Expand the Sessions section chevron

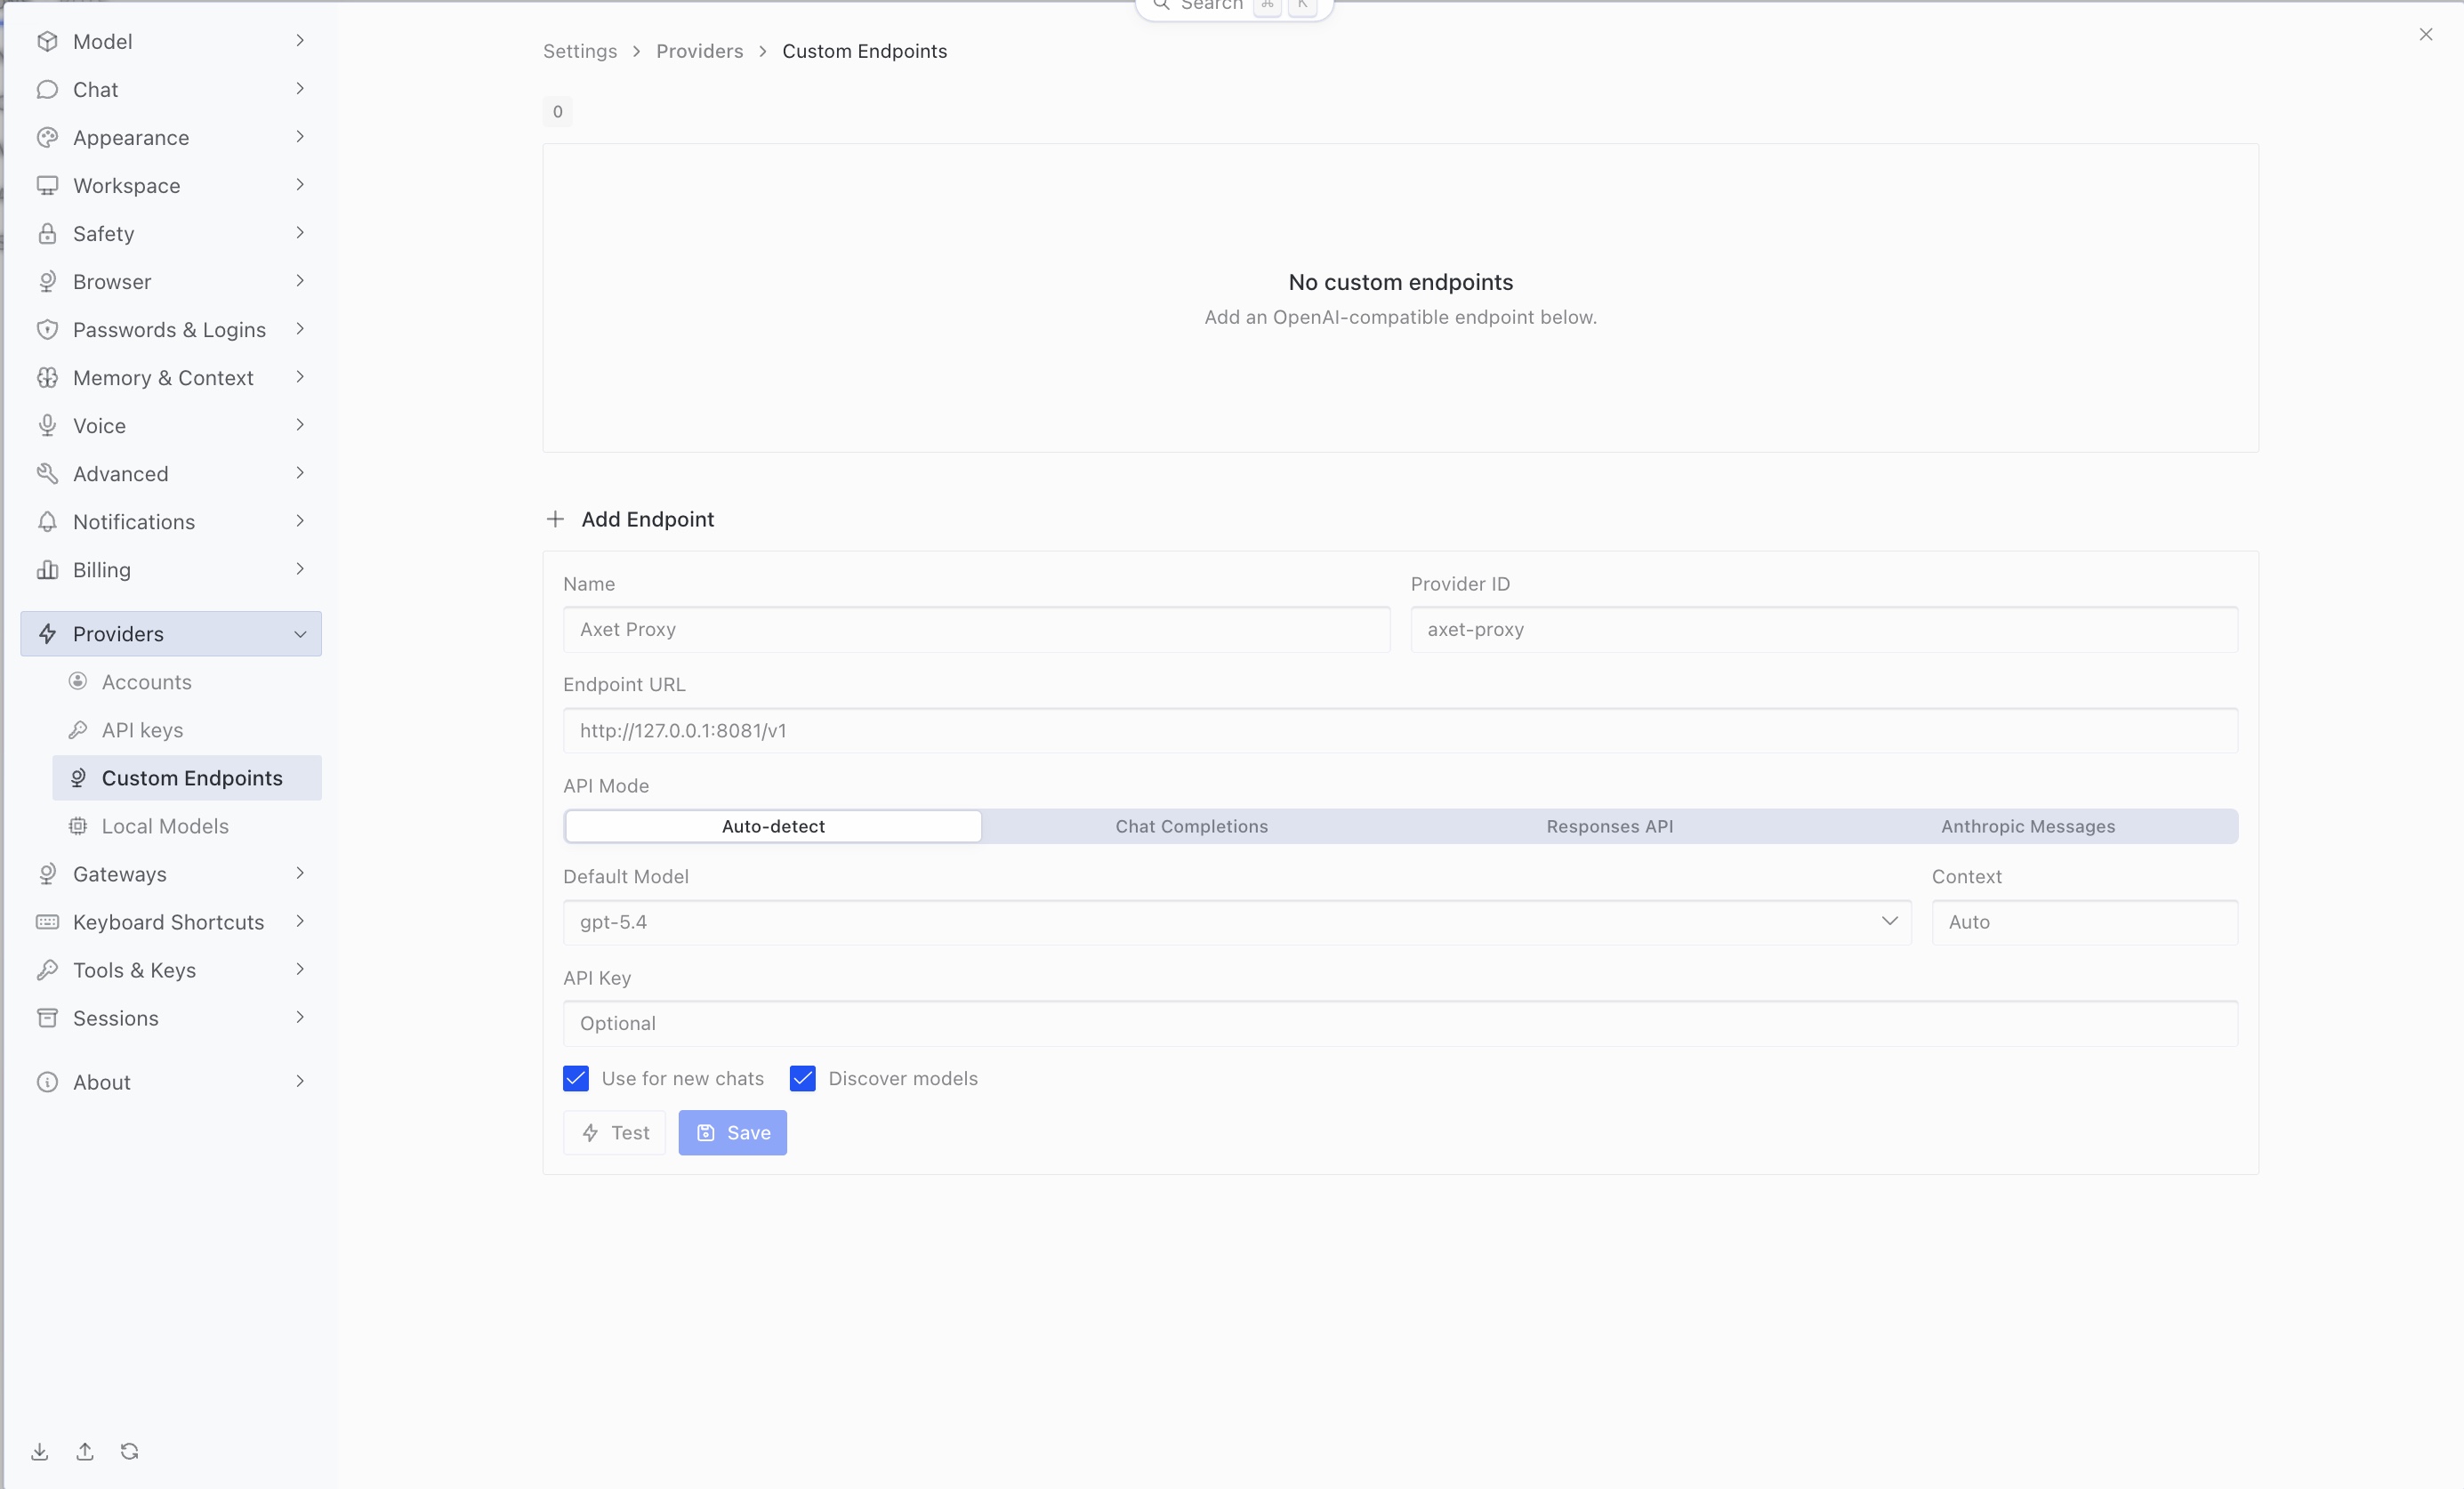(x=300, y=1017)
